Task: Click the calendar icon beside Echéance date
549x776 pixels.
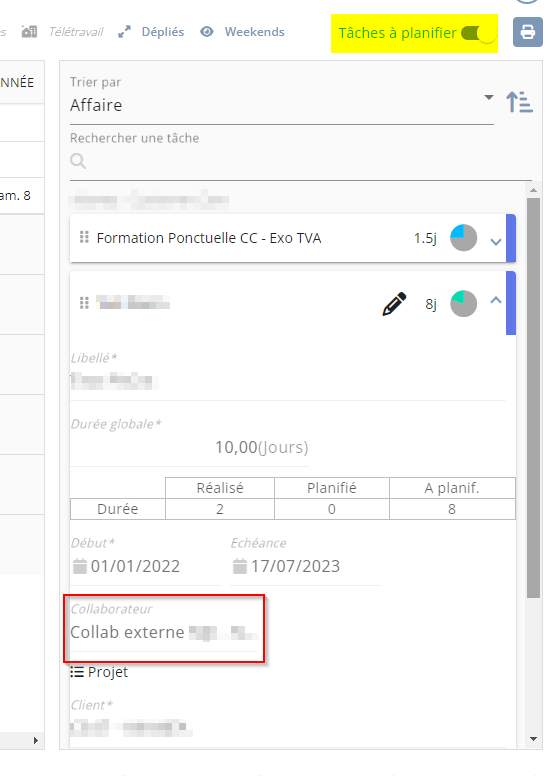Action: click(x=240, y=566)
